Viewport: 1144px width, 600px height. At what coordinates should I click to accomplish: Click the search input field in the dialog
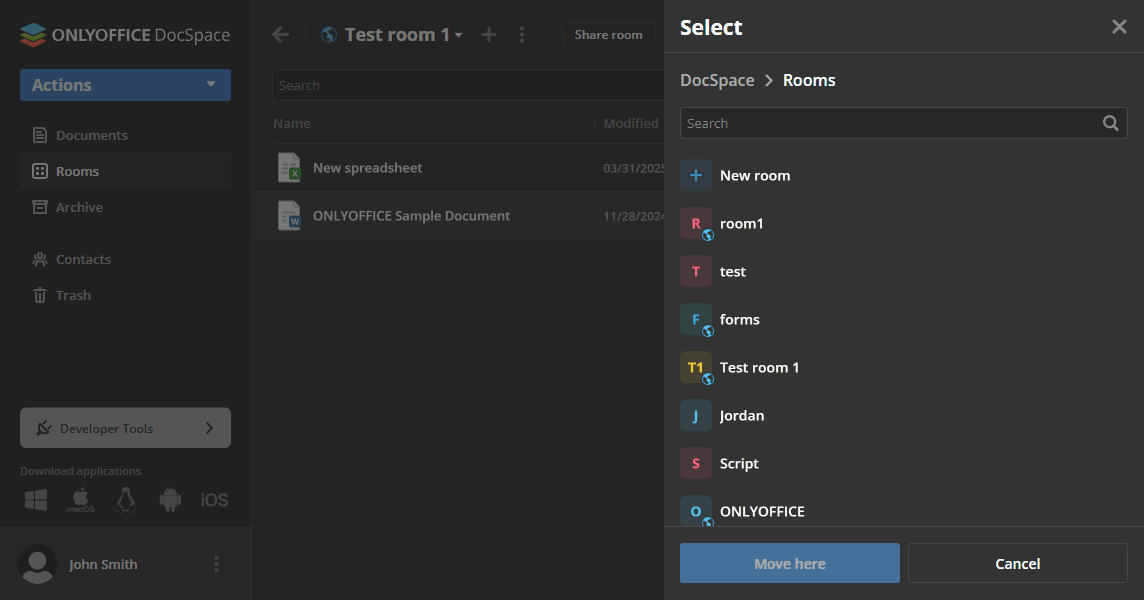(x=890, y=122)
